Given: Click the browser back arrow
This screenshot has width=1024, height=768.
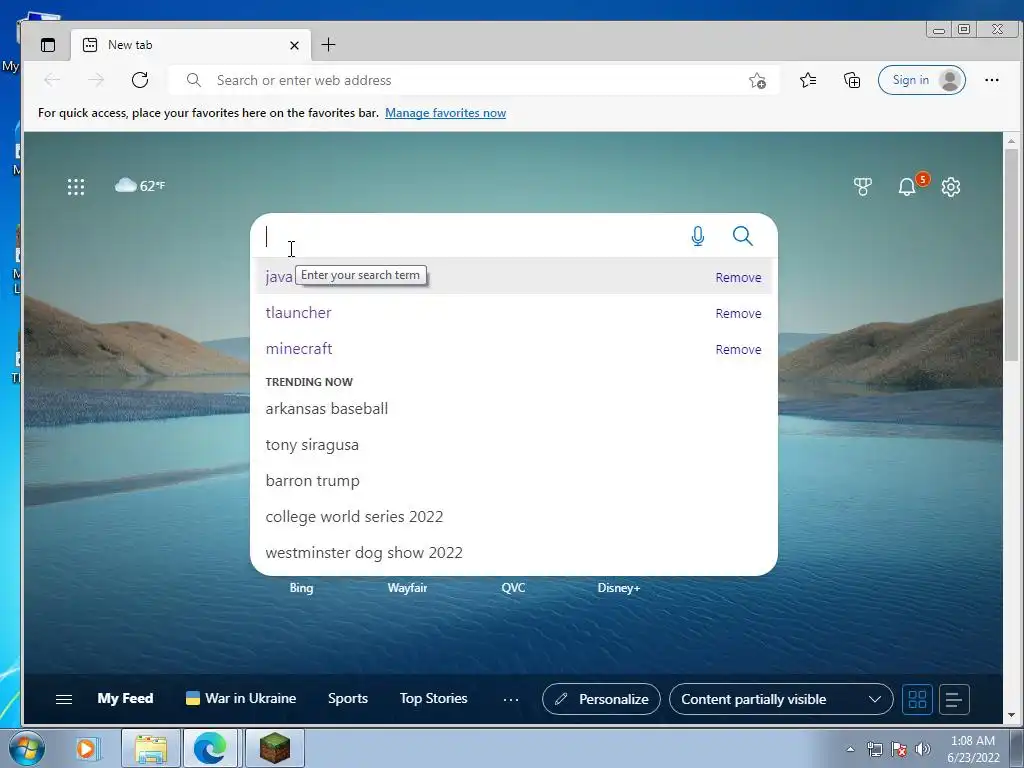Looking at the screenshot, I should 52,80.
